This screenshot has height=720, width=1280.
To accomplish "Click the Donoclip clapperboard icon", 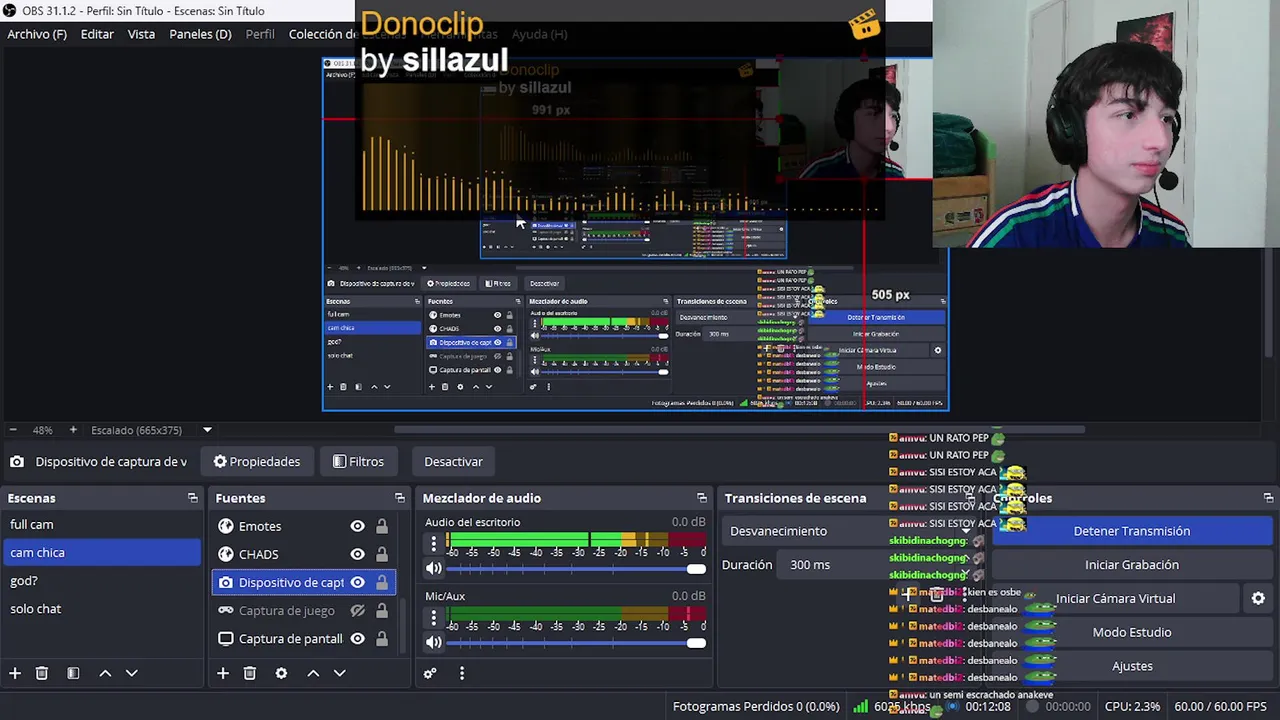I will pos(865,23).
